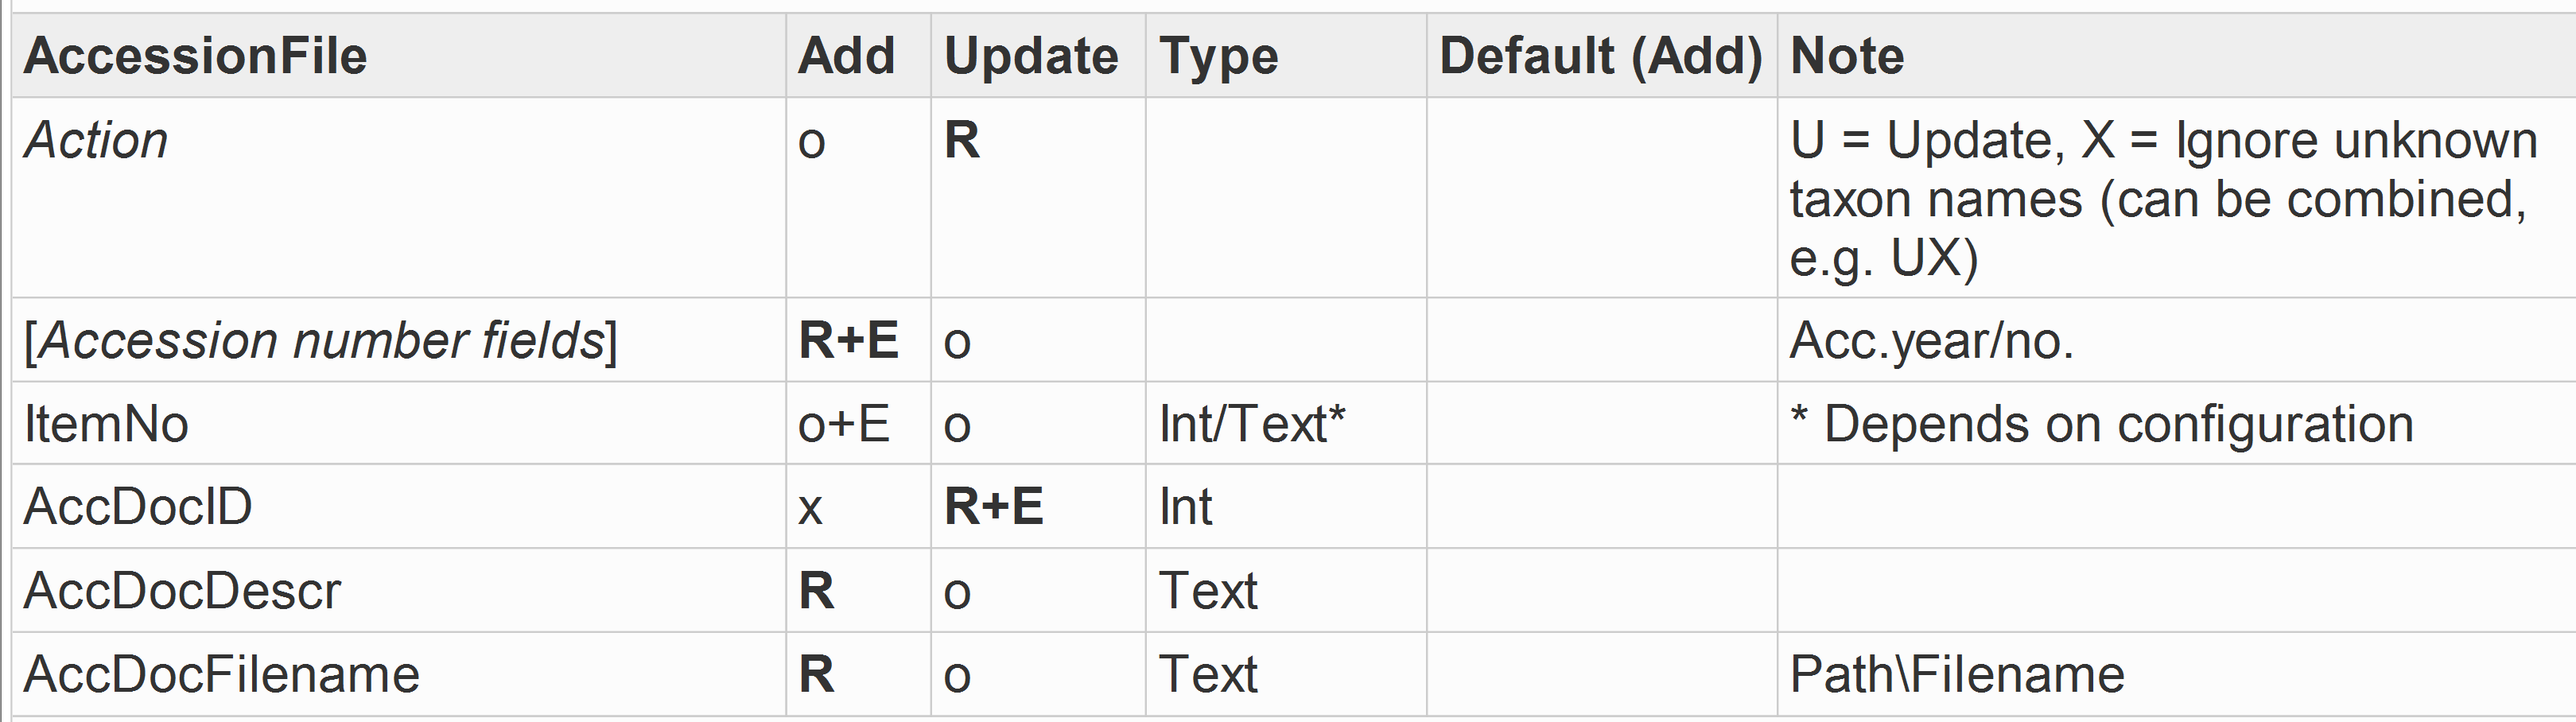
Task: Click the Default (Add) column header
Action: 1600,55
